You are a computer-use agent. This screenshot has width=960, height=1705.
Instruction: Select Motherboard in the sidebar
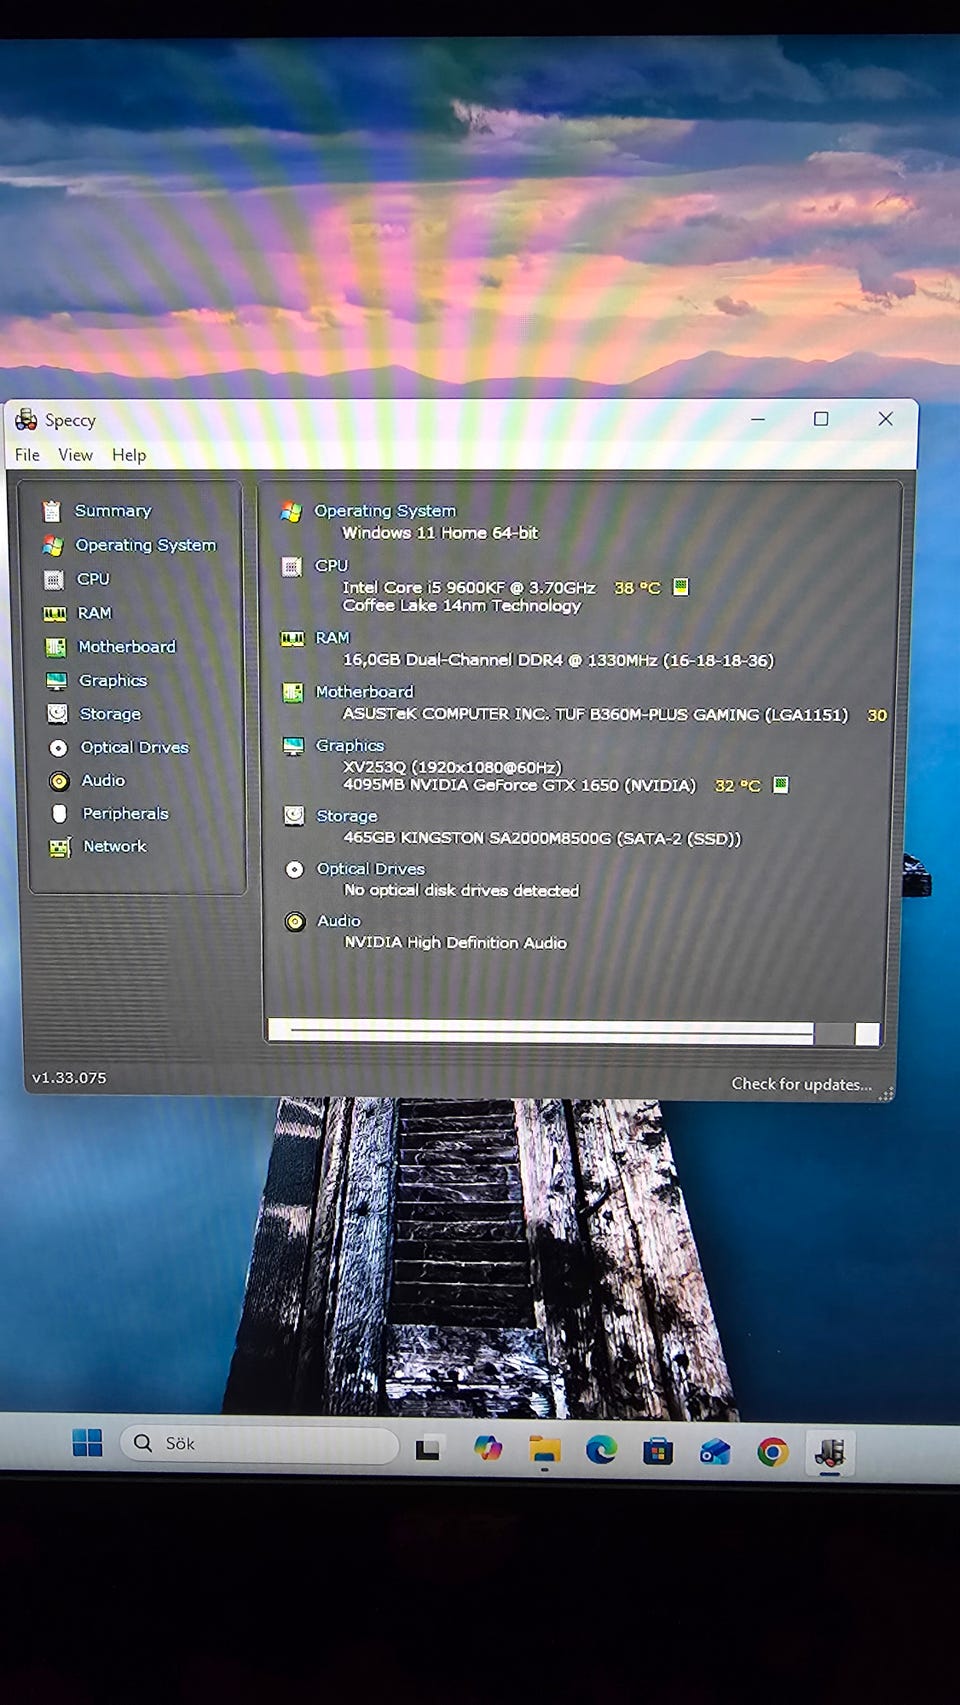click(x=127, y=647)
